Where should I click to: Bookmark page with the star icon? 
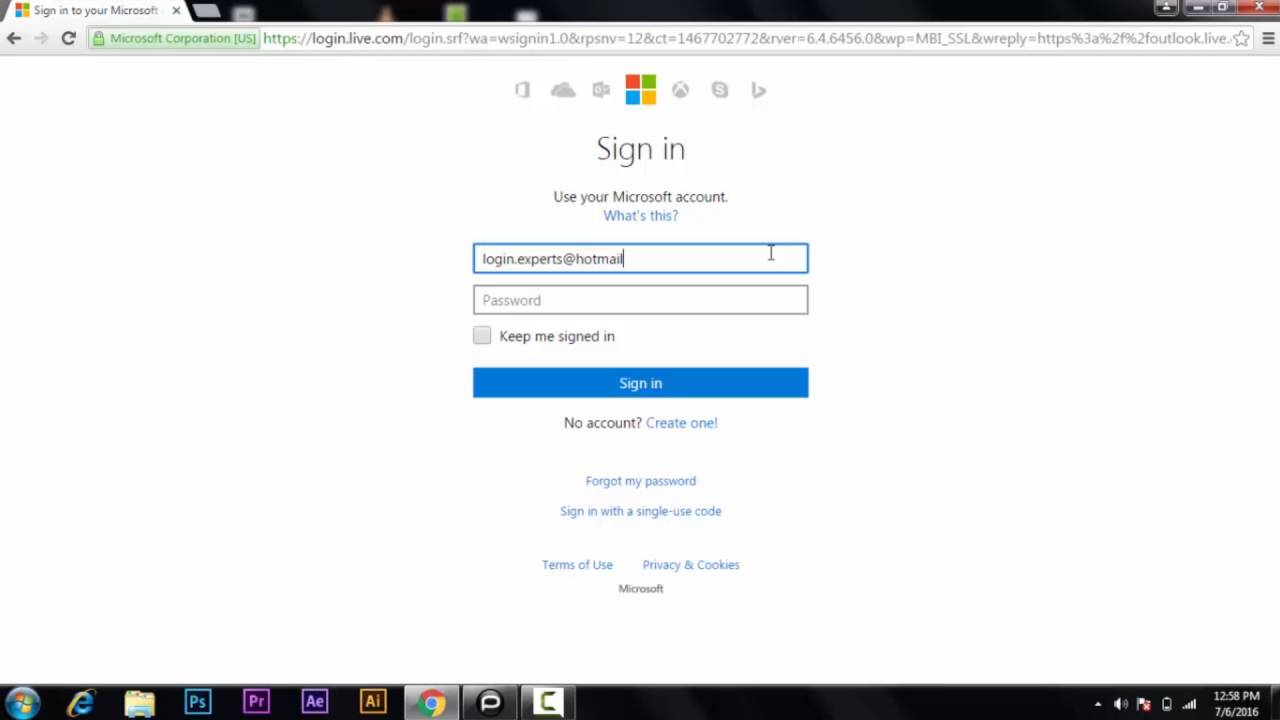1241,38
